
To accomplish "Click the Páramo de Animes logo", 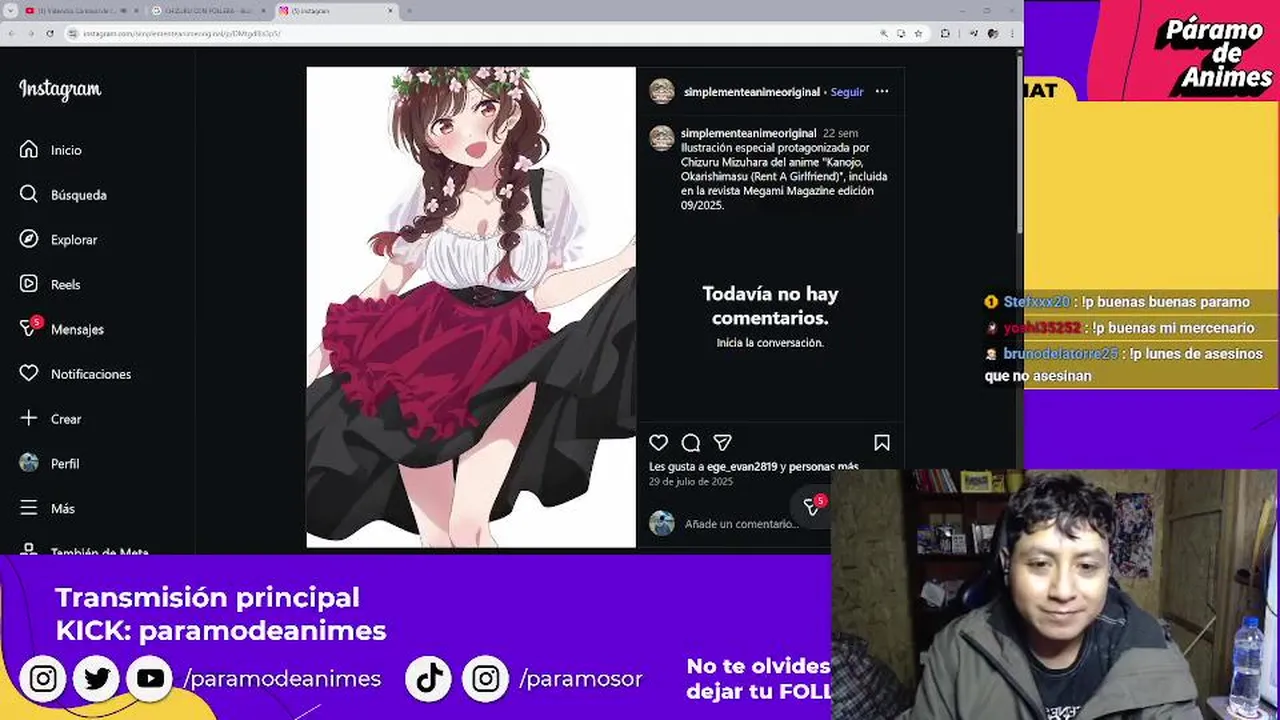I will [x=1215, y=55].
